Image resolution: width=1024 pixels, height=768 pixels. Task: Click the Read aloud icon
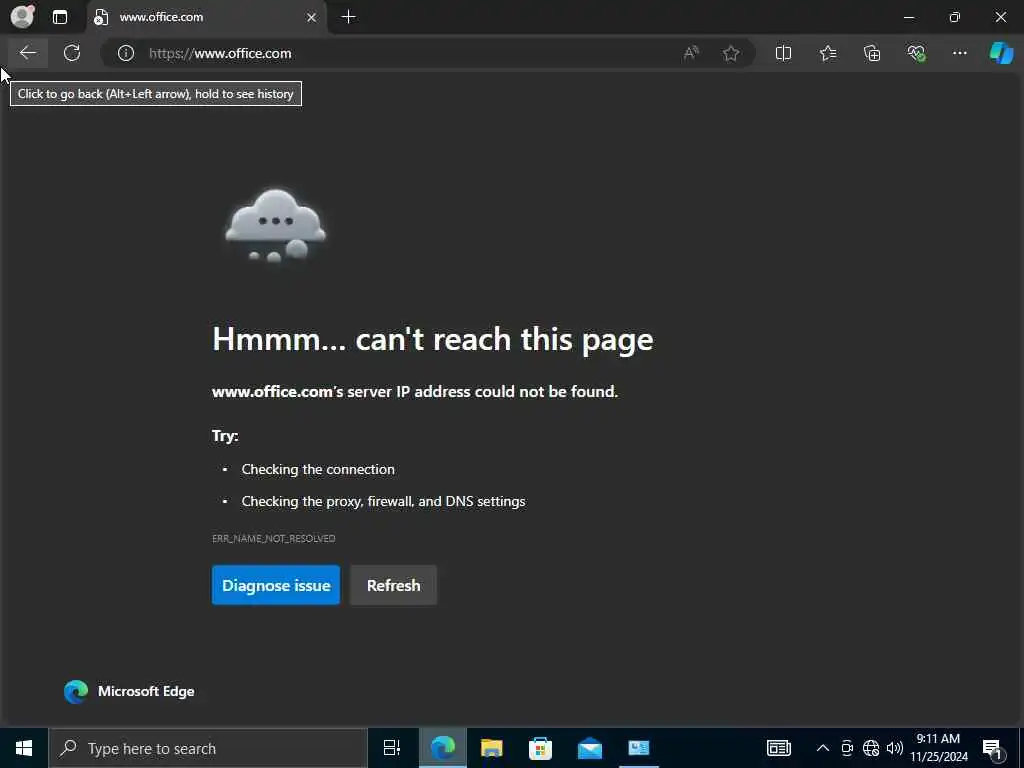tap(691, 53)
